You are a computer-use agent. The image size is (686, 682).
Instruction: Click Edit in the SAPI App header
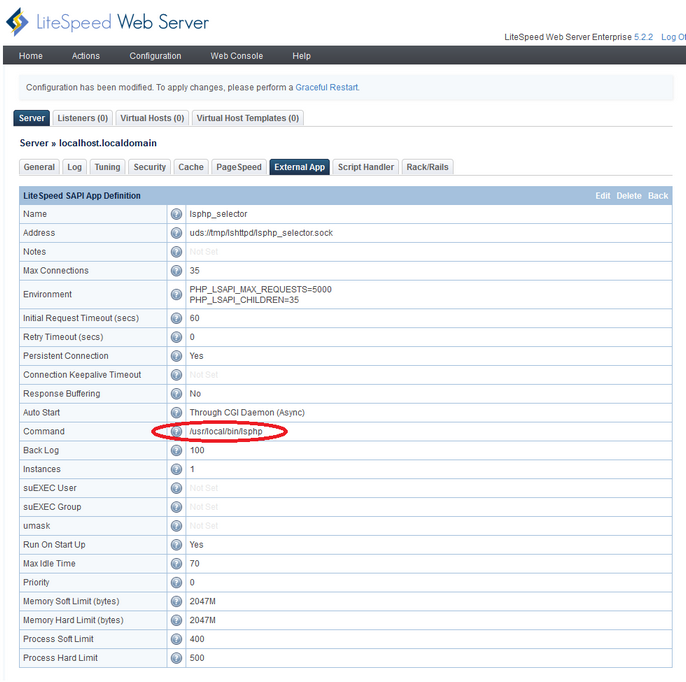[602, 196]
